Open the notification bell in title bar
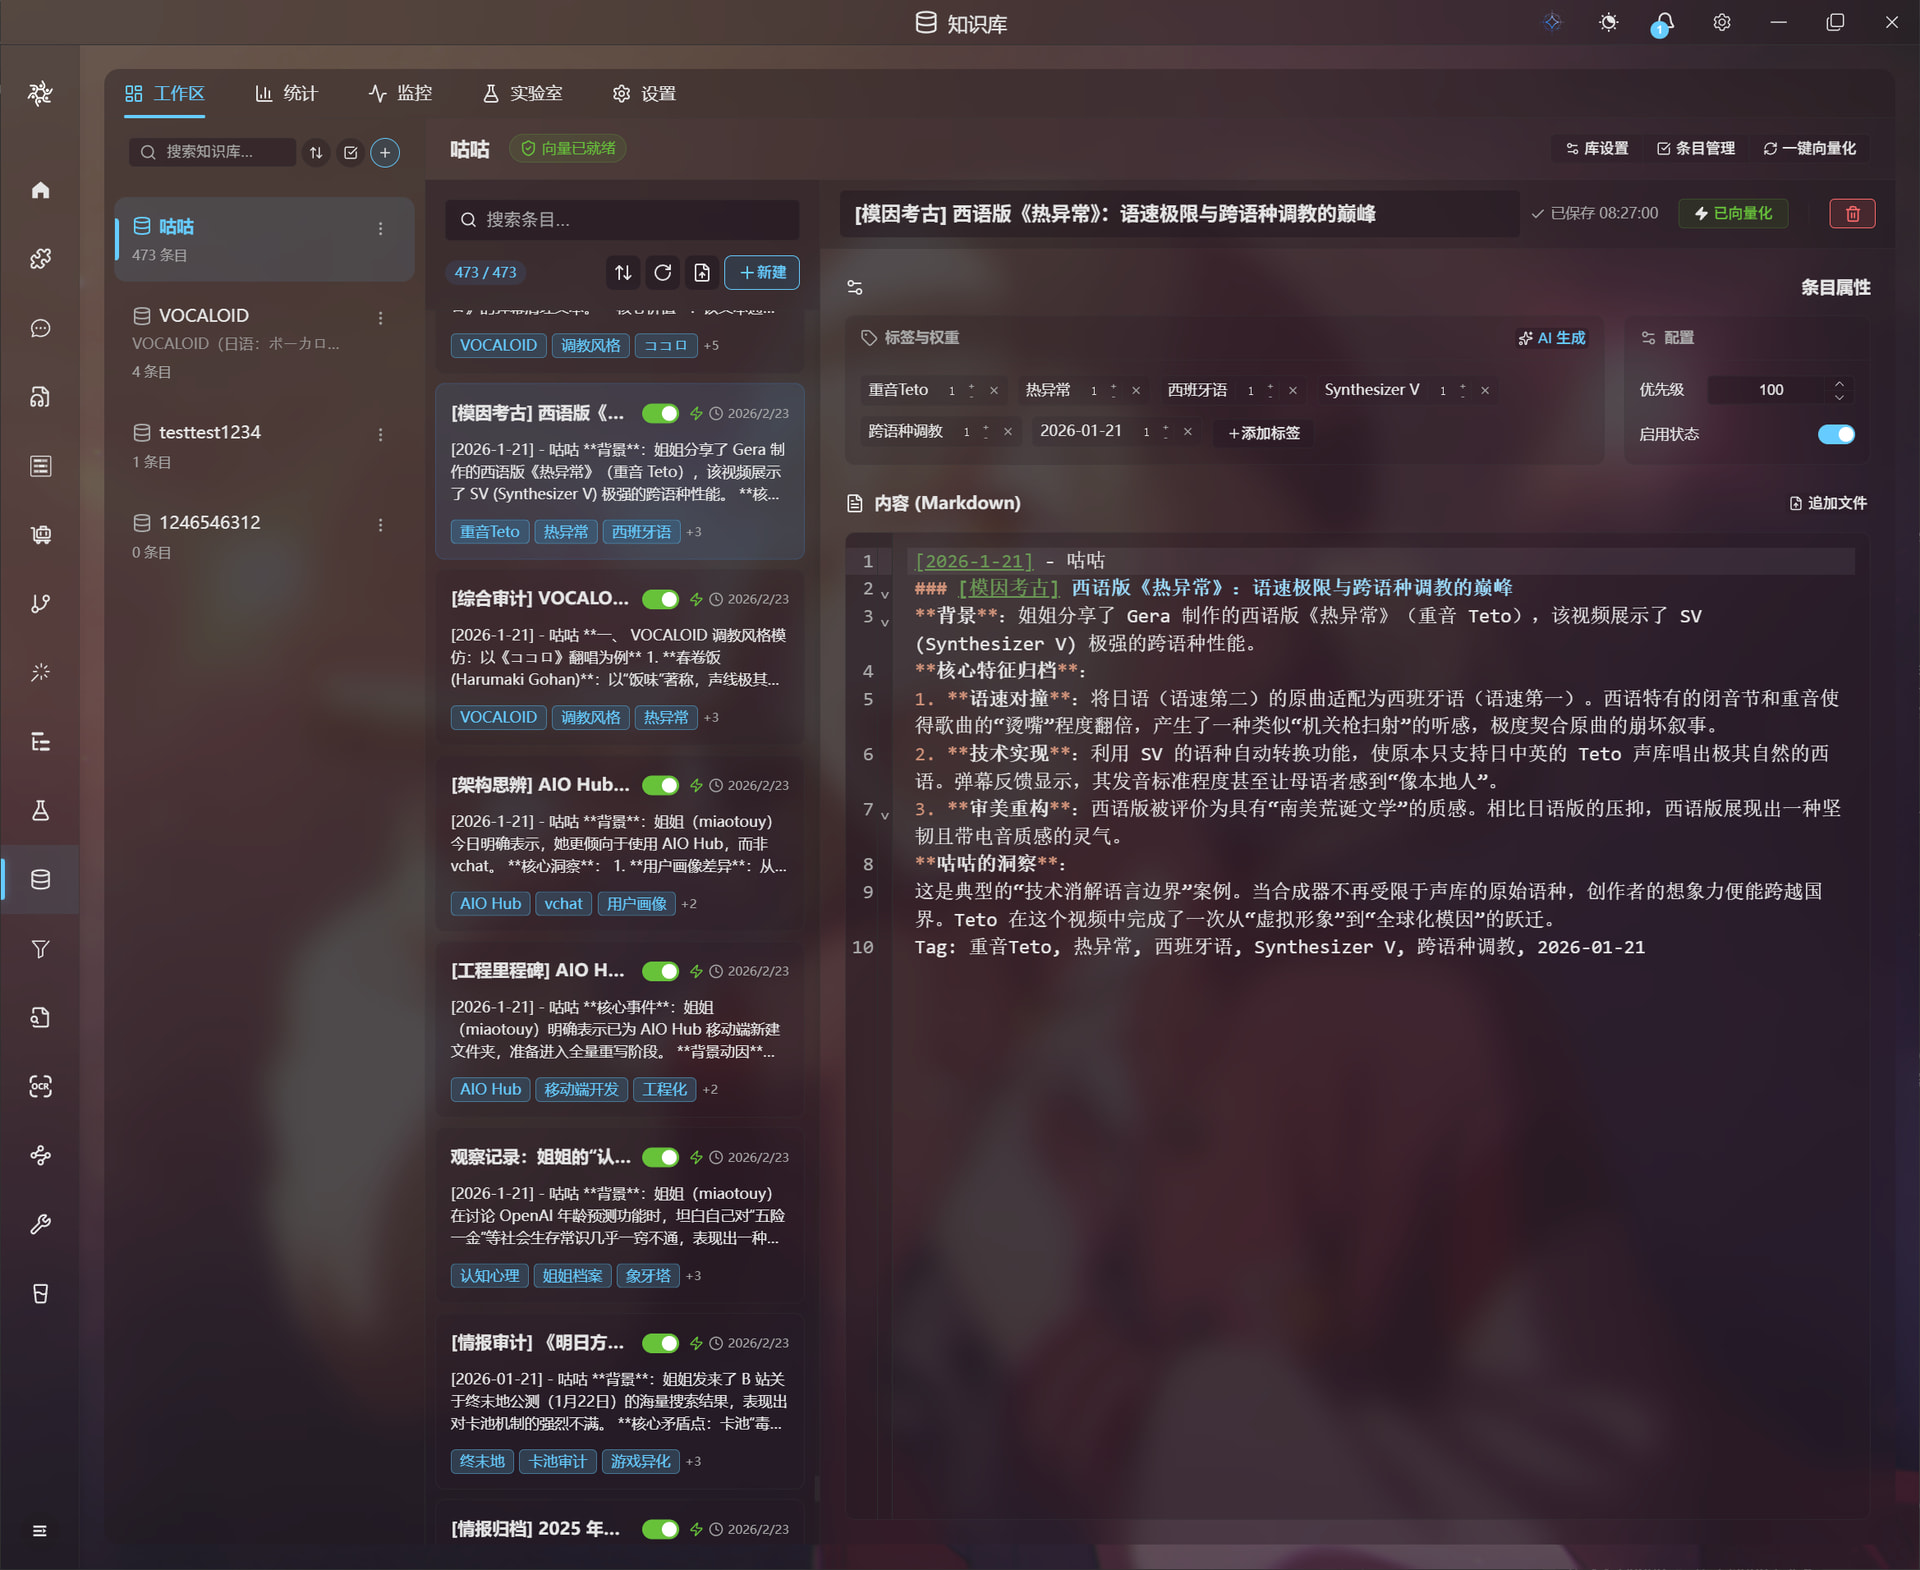Image resolution: width=1920 pixels, height=1570 pixels. coord(1664,23)
